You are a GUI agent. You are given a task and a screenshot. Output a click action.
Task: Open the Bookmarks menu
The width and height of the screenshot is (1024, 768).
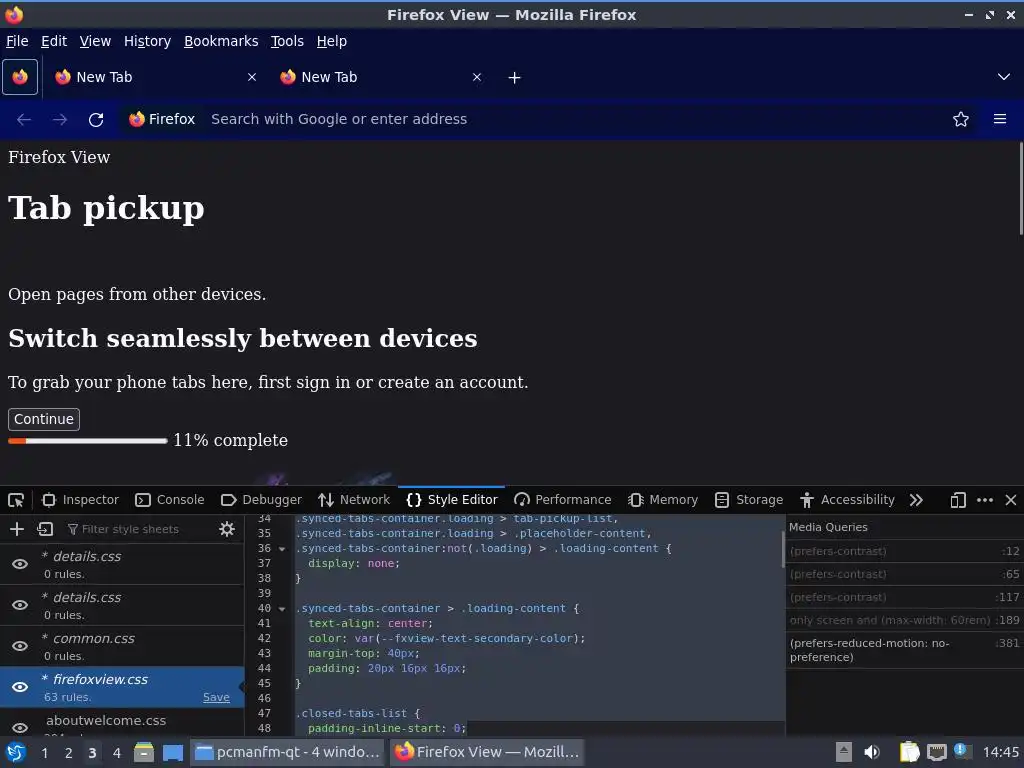pos(221,41)
